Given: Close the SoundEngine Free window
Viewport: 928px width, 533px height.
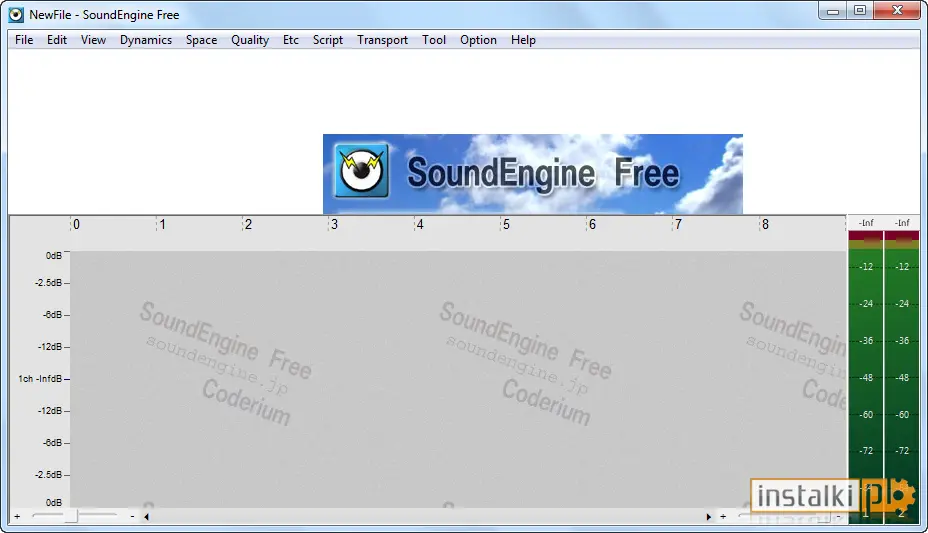Looking at the screenshot, I should pos(897,11).
